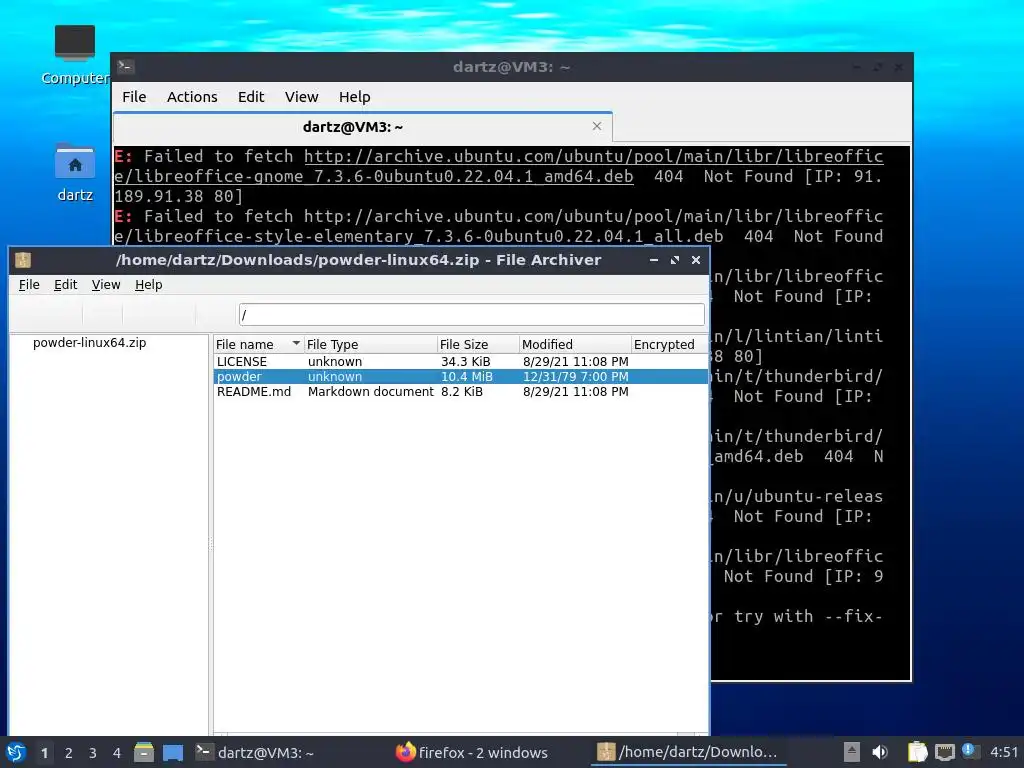Switch to workspace 2 in the taskbar

(69, 753)
